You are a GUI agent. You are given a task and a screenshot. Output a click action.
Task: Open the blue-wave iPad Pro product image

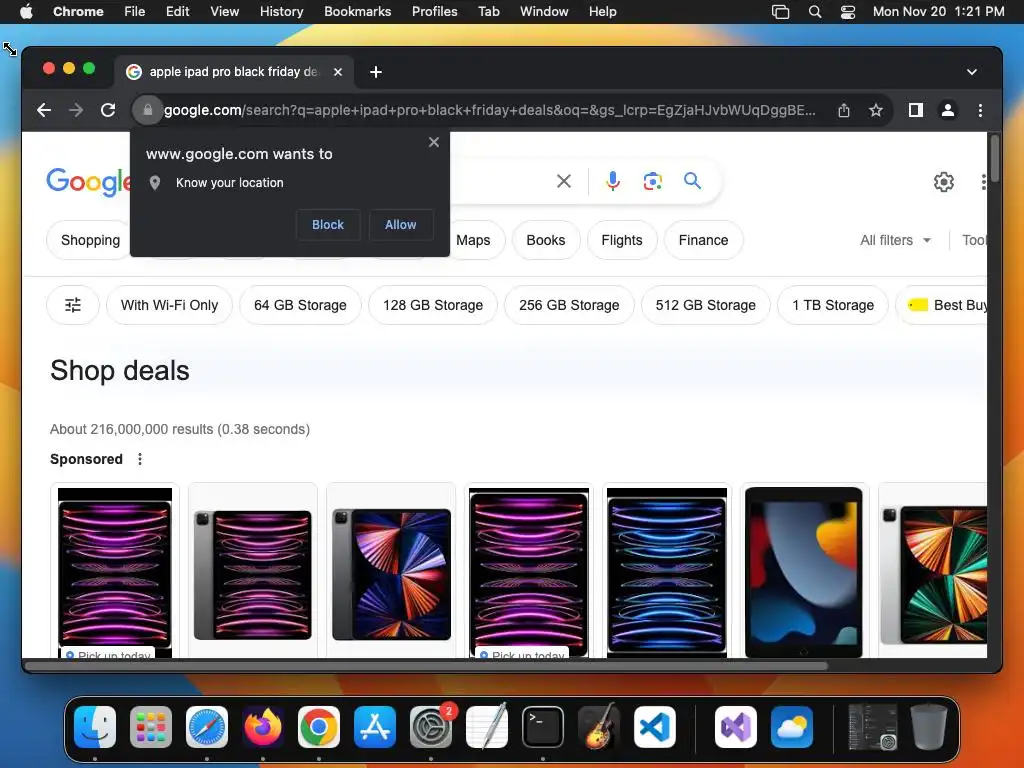click(x=667, y=573)
